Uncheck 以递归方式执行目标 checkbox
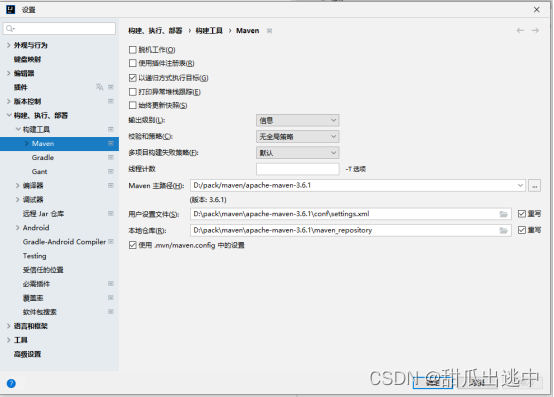 (133, 78)
